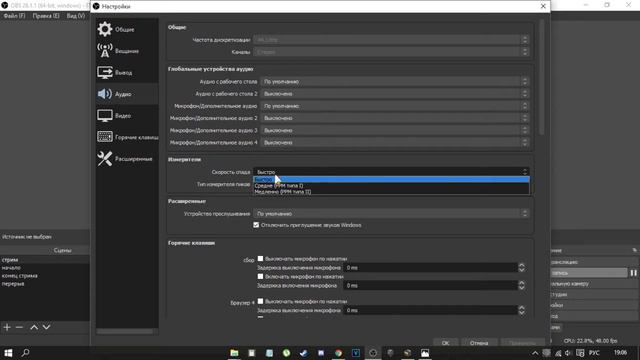Add a scene with the plus icon in OBS main window
This screenshot has height=360, width=640.
[7, 327]
